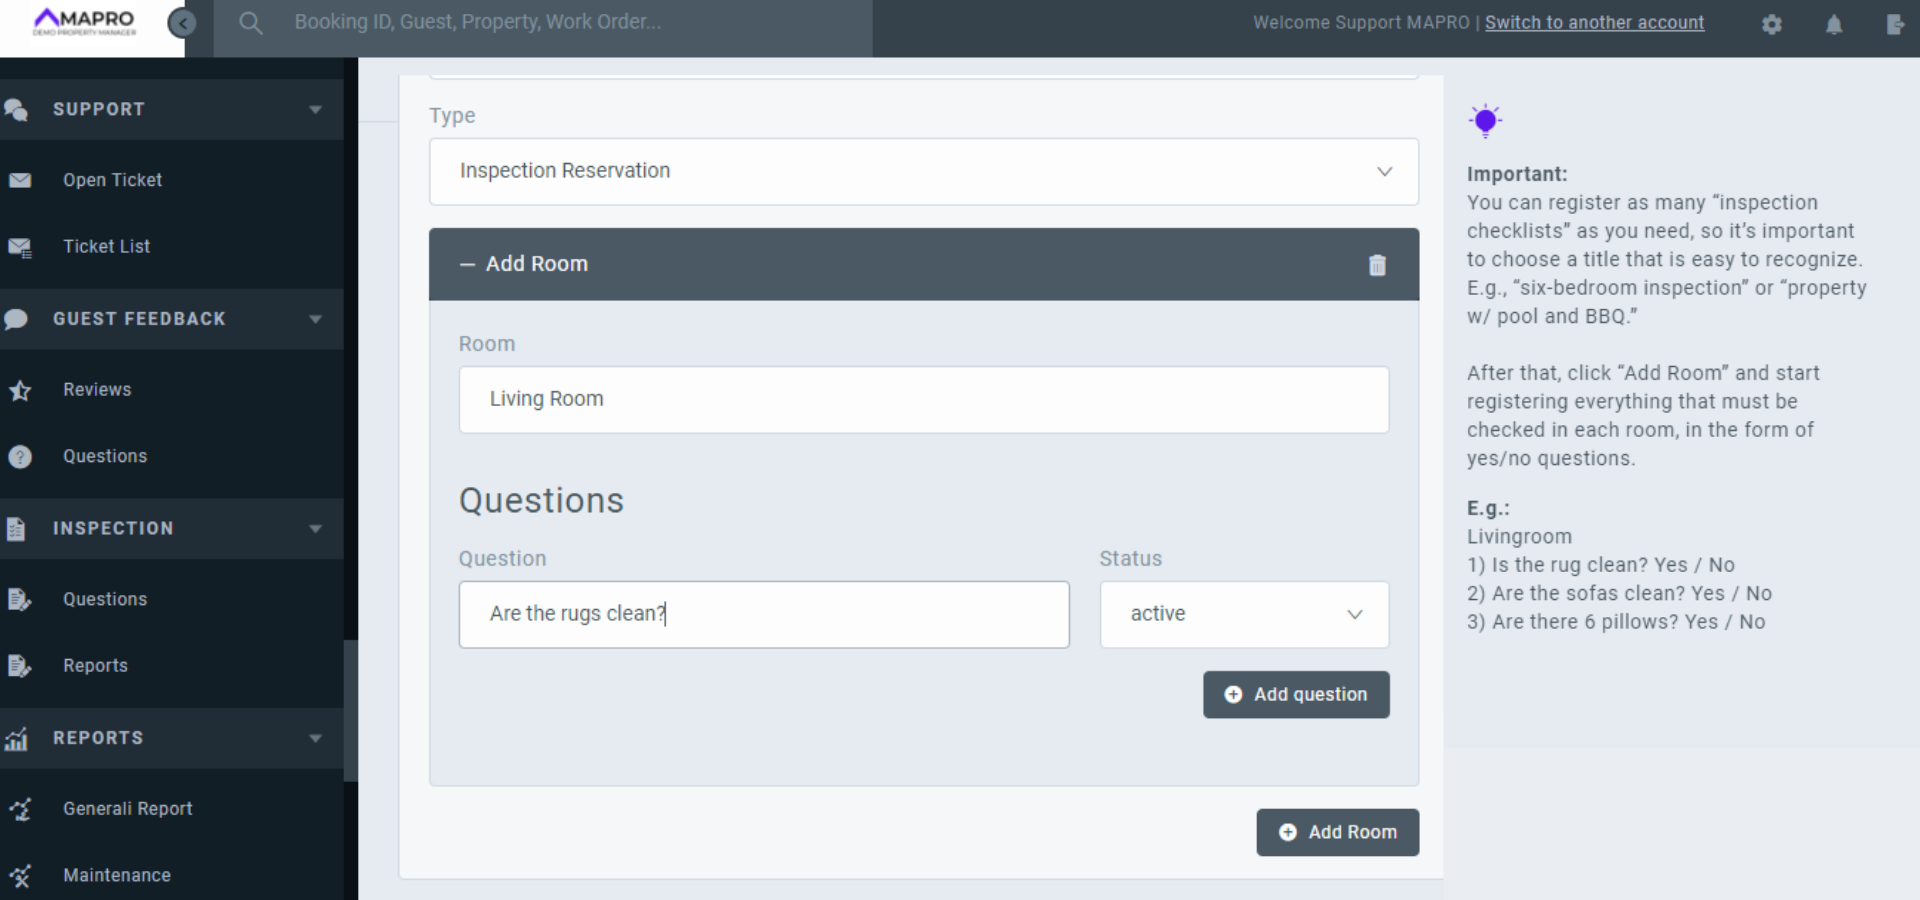Open Ticket List in the sidebar
This screenshot has width=1920, height=900.
(x=106, y=246)
